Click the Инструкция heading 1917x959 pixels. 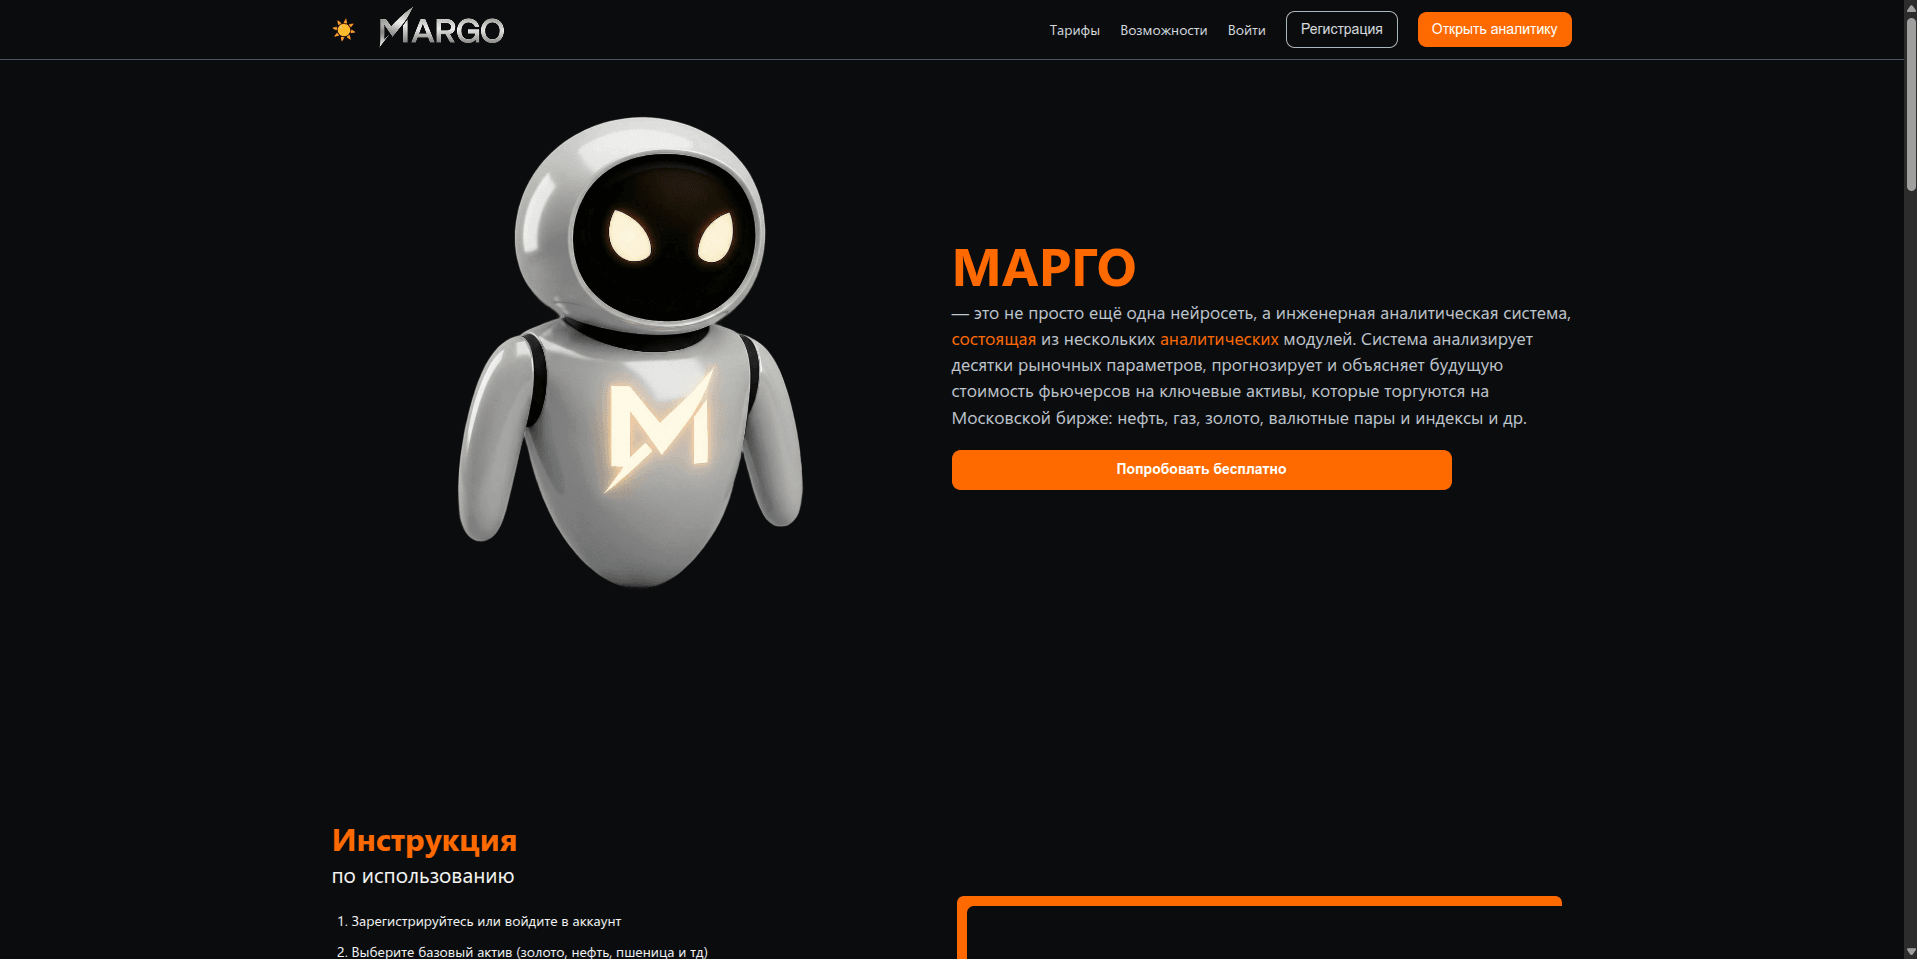(x=425, y=840)
